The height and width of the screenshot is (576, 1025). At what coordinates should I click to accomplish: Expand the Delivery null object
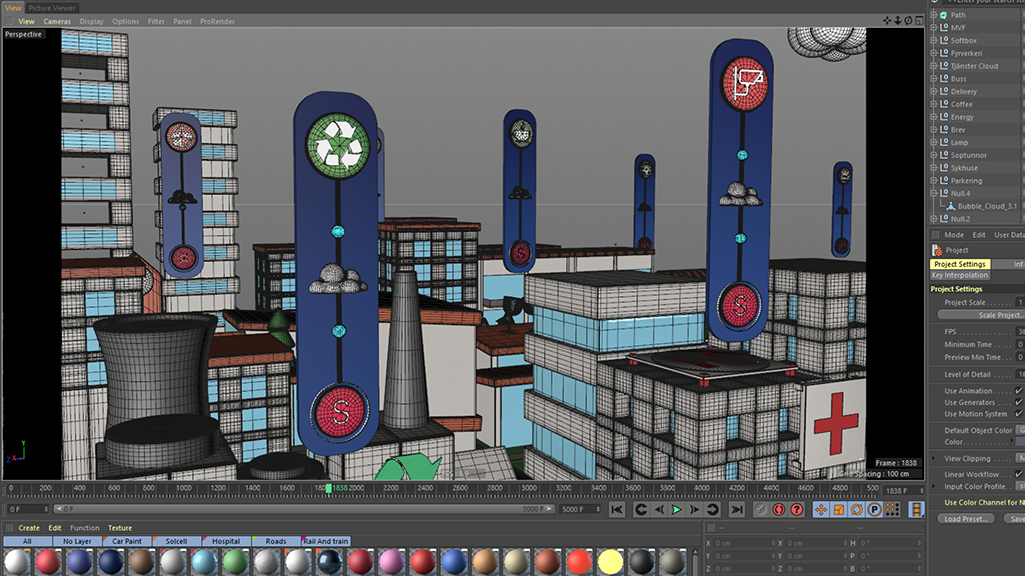click(933, 92)
